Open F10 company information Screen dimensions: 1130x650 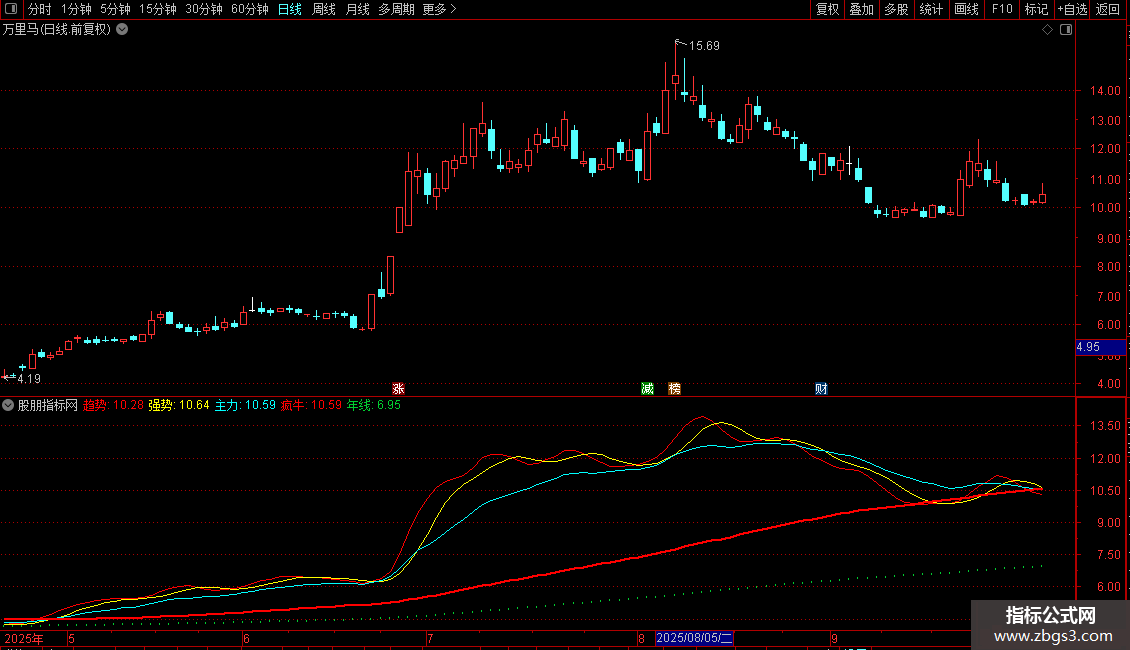point(1002,9)
